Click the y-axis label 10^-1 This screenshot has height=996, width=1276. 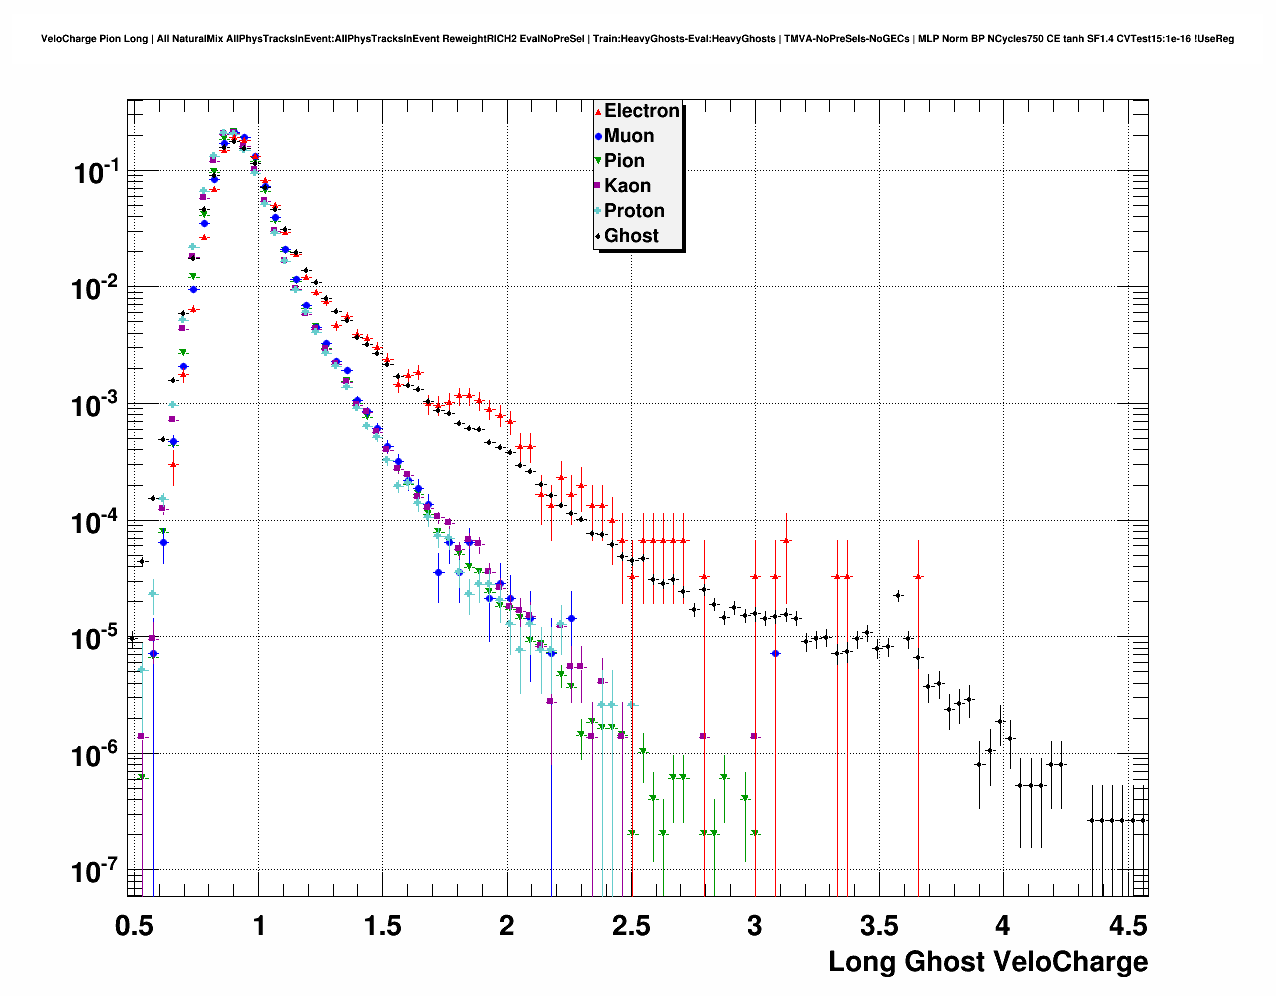point(95,172)
